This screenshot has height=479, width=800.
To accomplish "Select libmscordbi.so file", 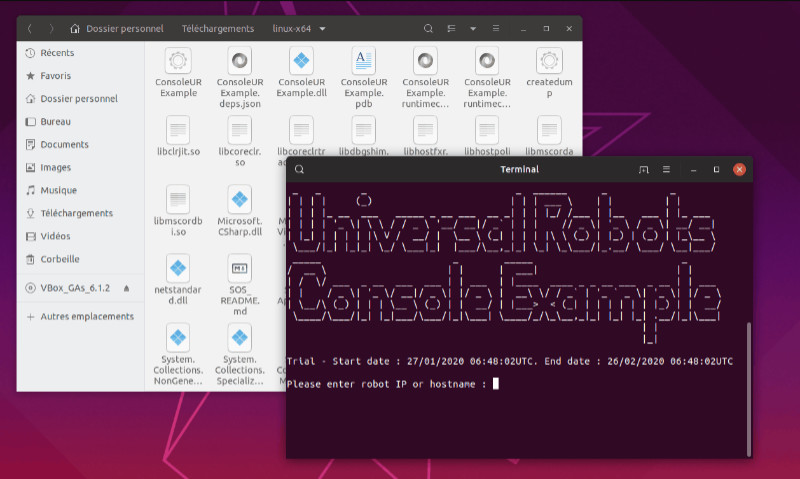I will [x=178, y=211].
